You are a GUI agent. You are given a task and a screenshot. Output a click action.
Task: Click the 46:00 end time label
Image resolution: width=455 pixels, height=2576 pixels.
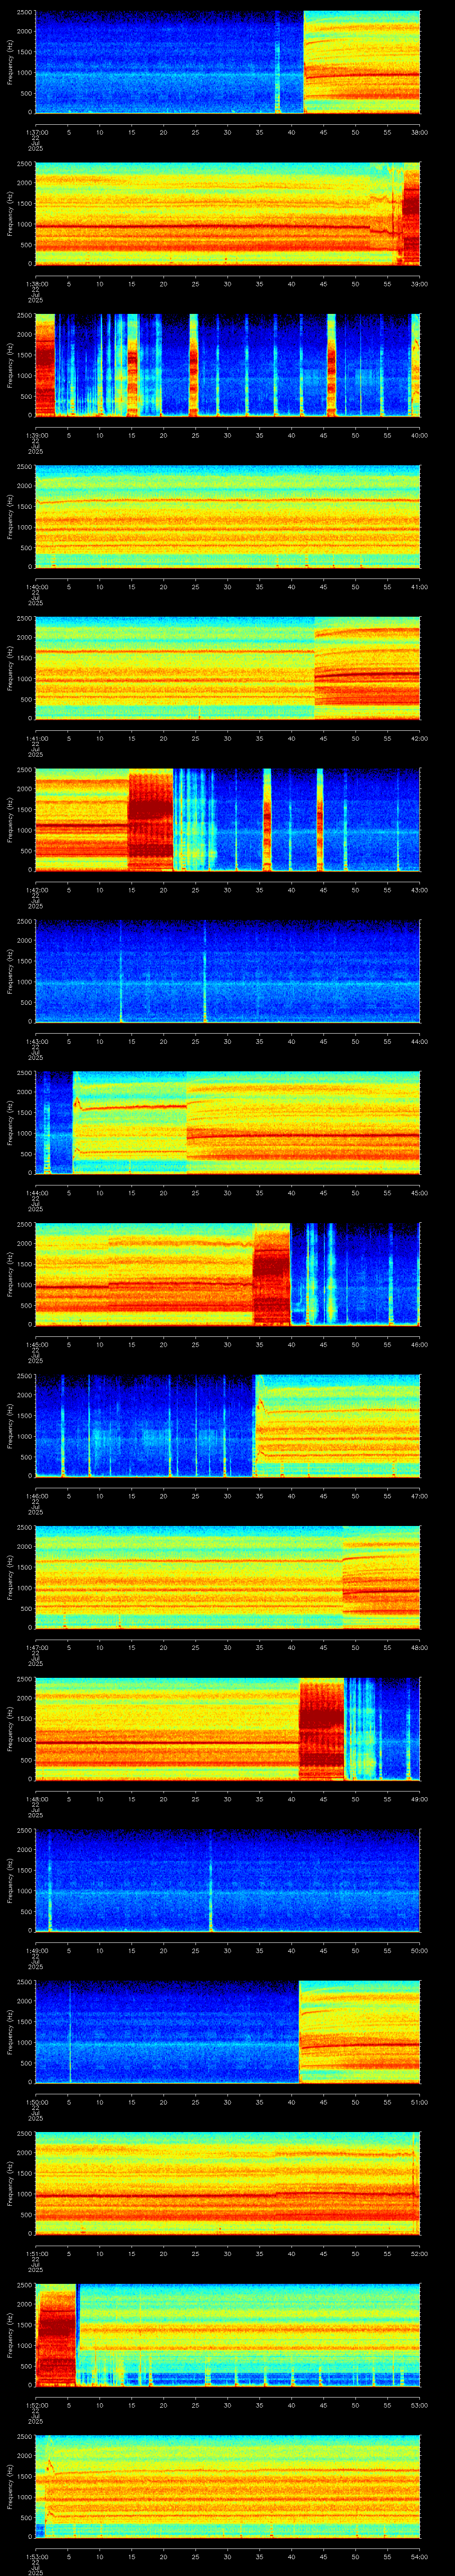(420, 1344)
